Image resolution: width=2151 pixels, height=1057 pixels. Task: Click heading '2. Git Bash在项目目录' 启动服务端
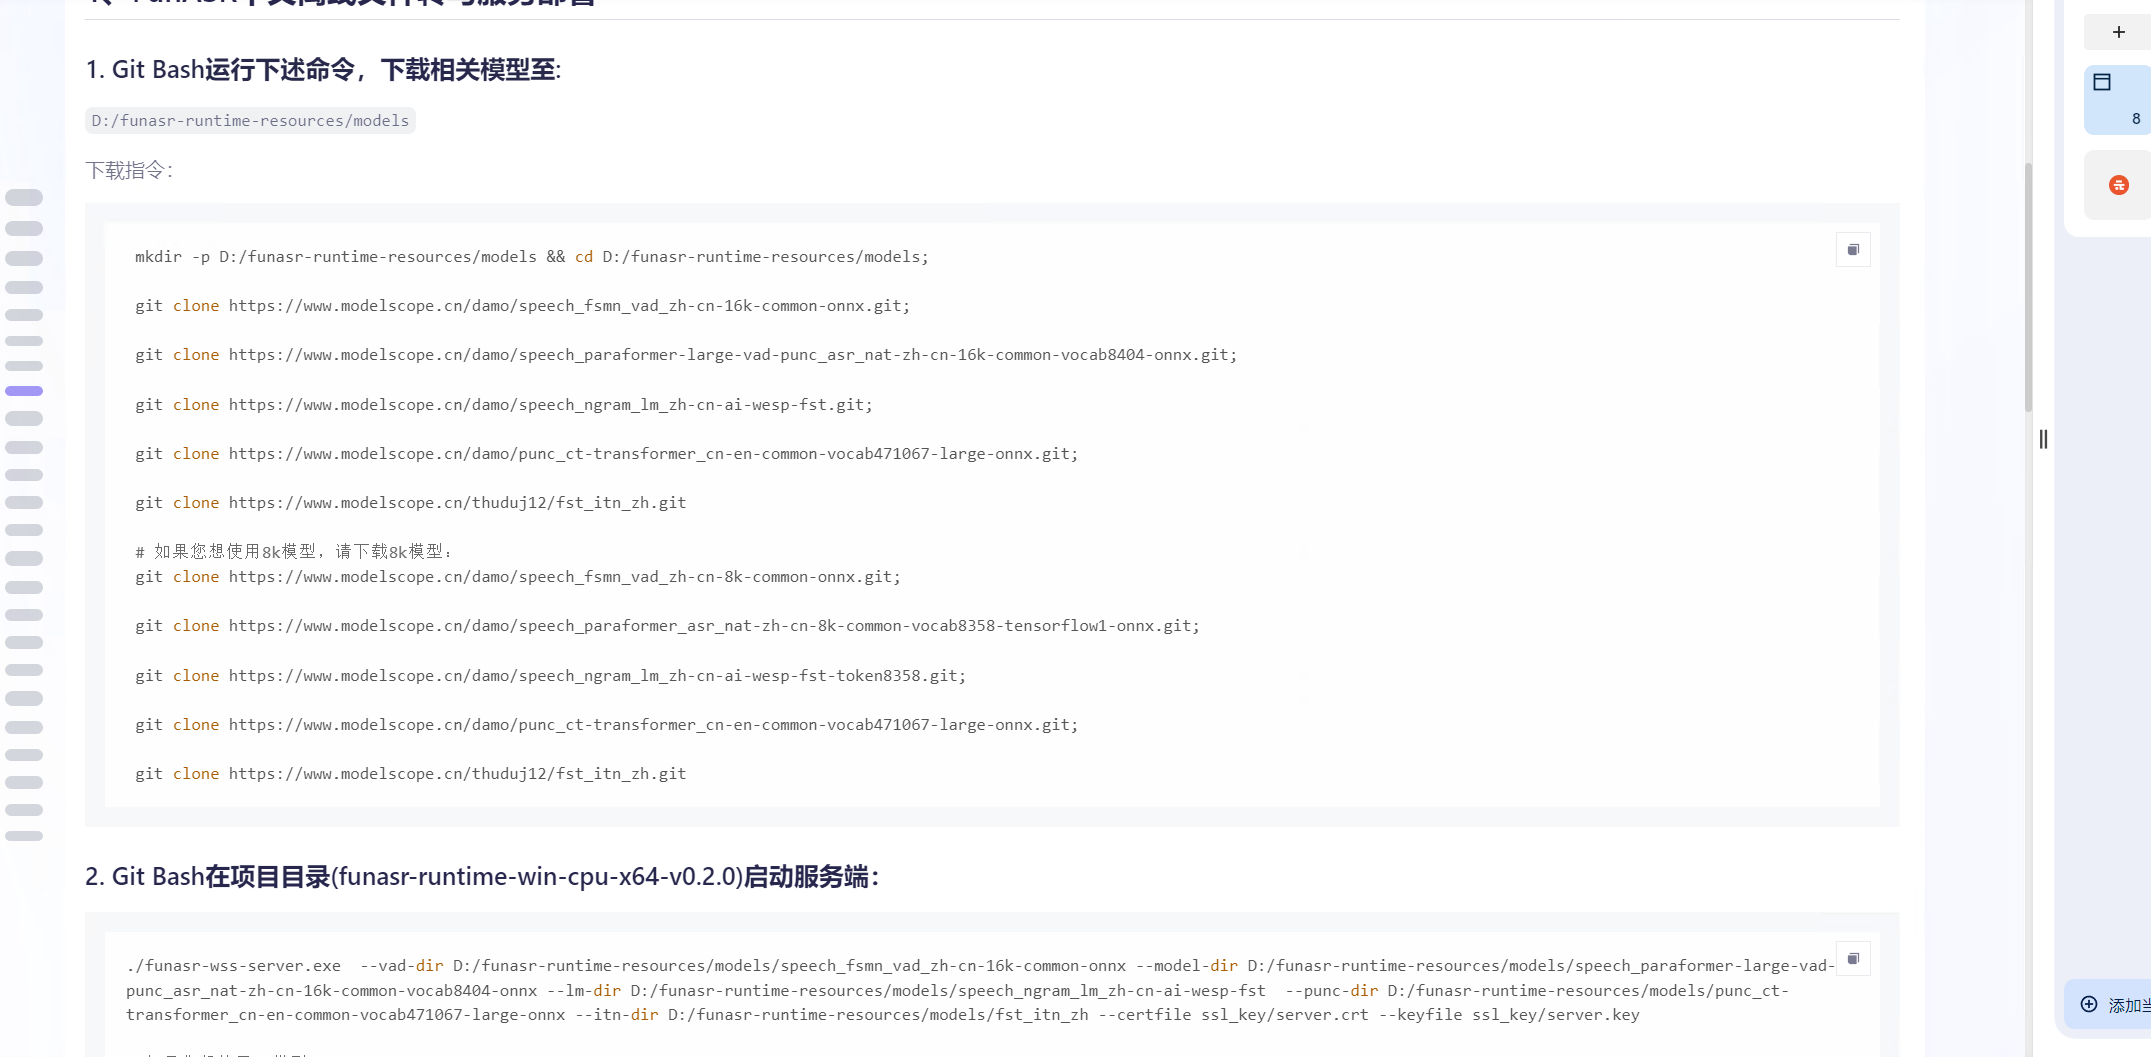[482, 877]
